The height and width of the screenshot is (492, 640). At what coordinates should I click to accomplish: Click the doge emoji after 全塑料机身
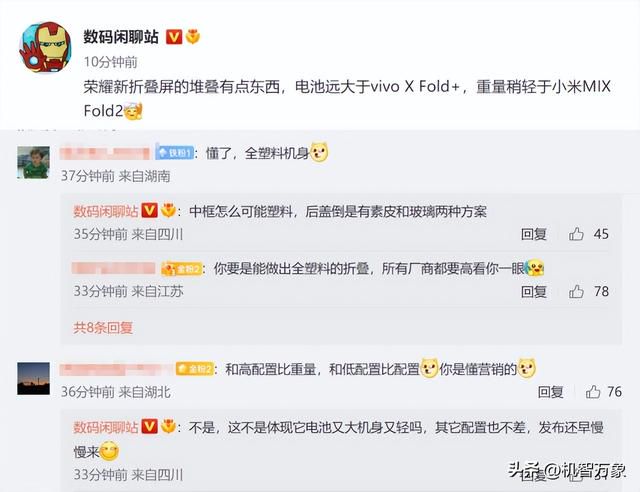click(319, 153)
